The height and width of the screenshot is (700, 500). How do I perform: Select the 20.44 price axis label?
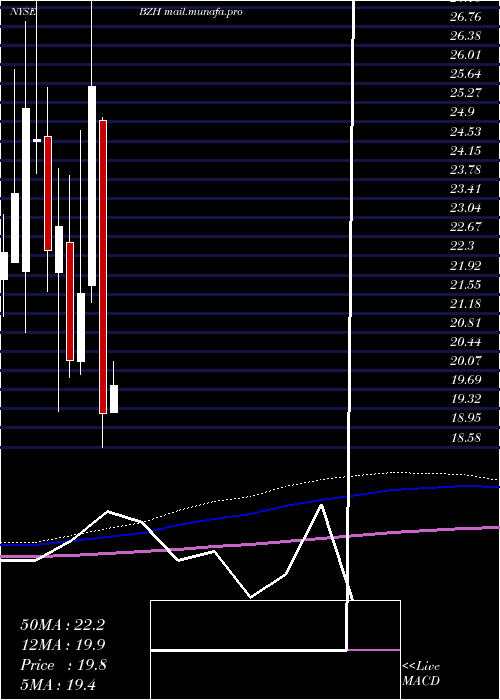(465, 342)
